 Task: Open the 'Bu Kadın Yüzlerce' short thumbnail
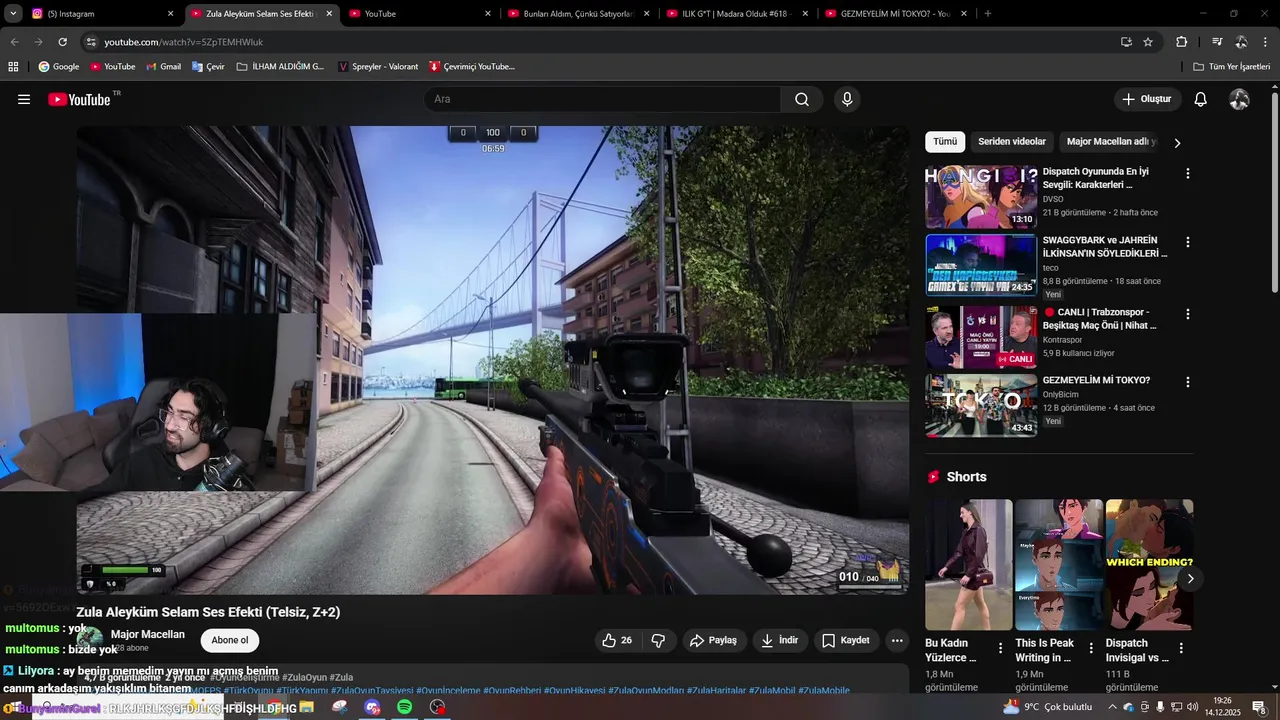click(x=969, y=565)
